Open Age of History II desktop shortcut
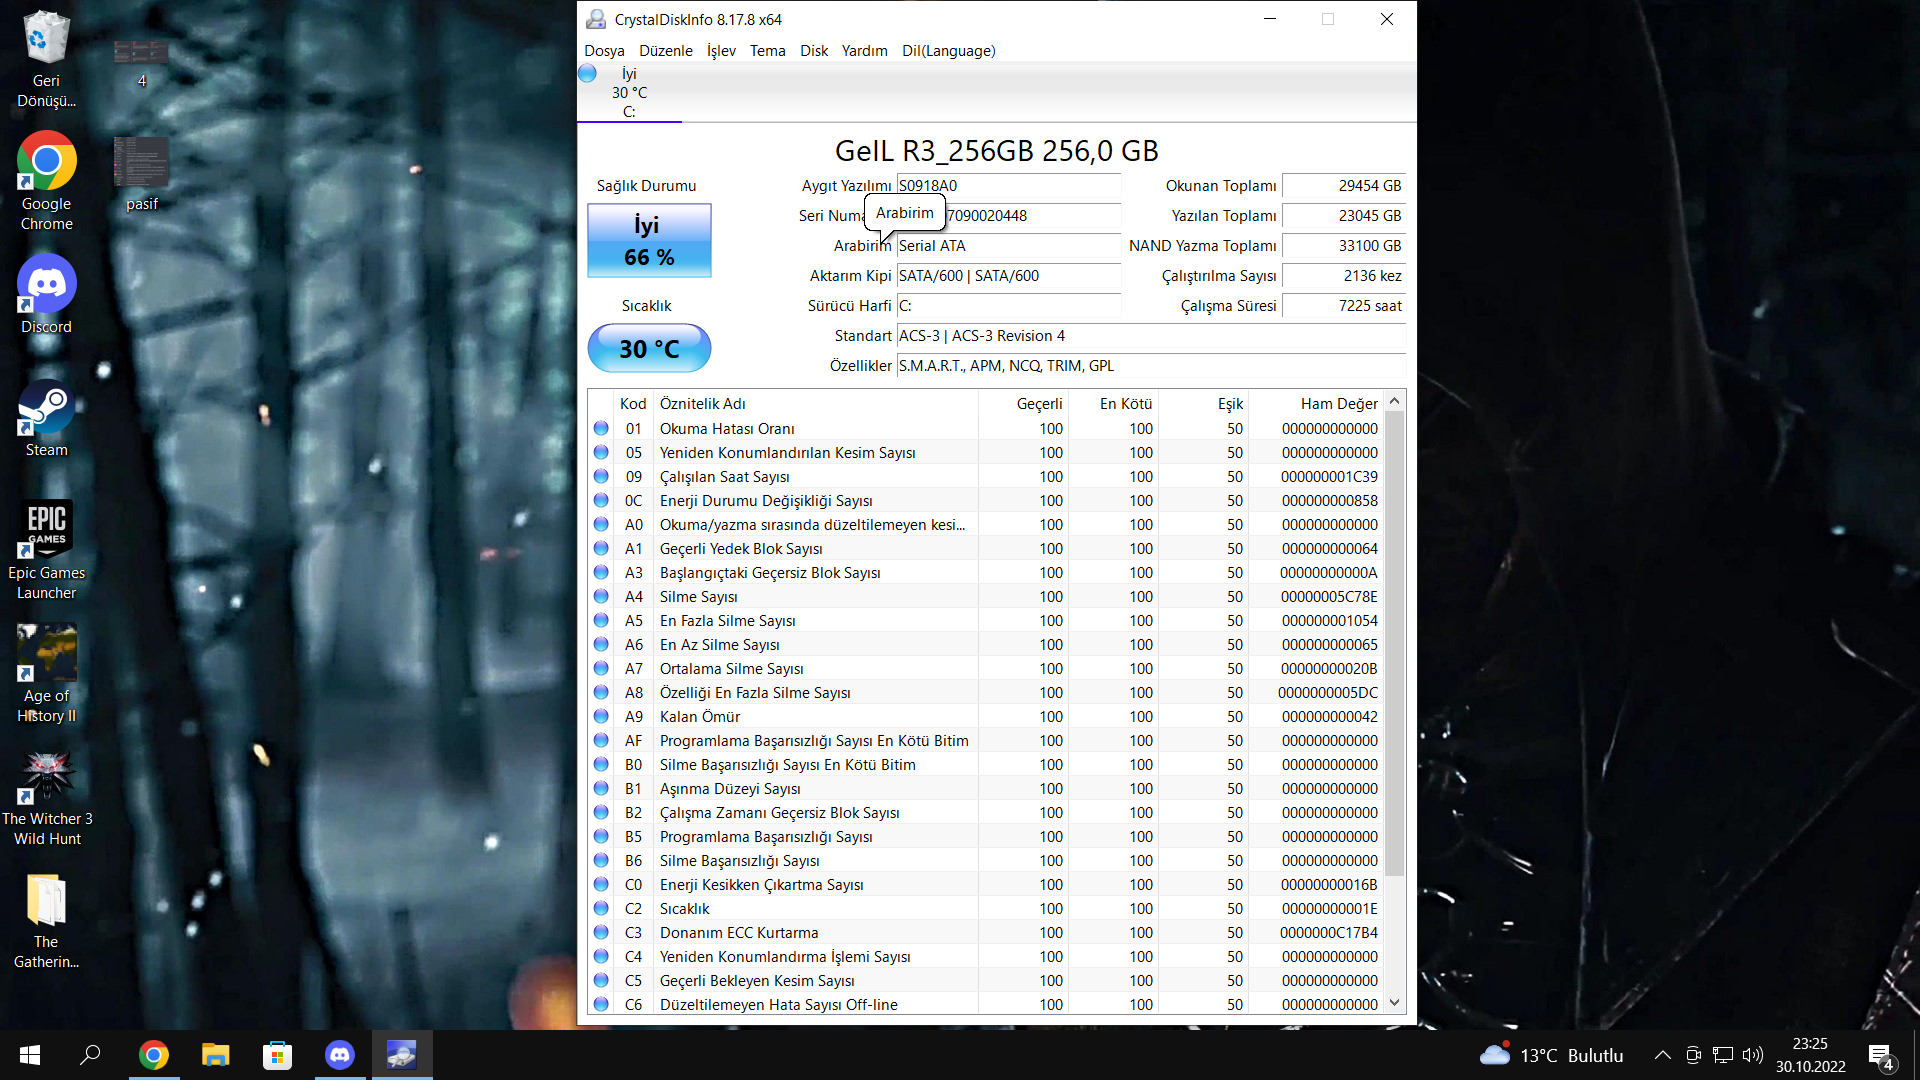Screen dimensions: 1920x1080 pyautogui.click(x=47, y=673)
